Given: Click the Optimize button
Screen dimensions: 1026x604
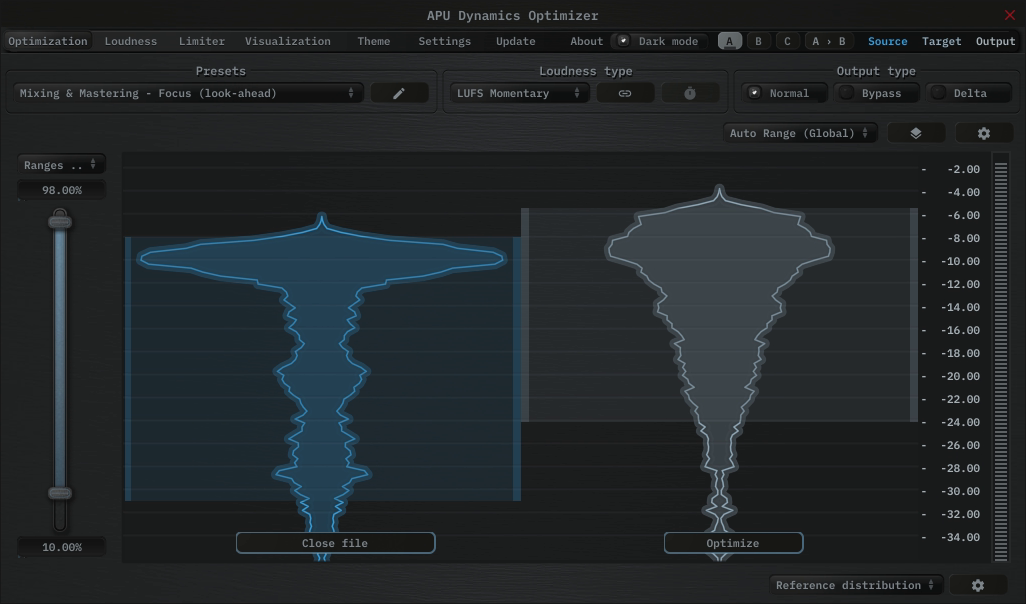Looking at the screenshot, I should (x=733, y=543).
